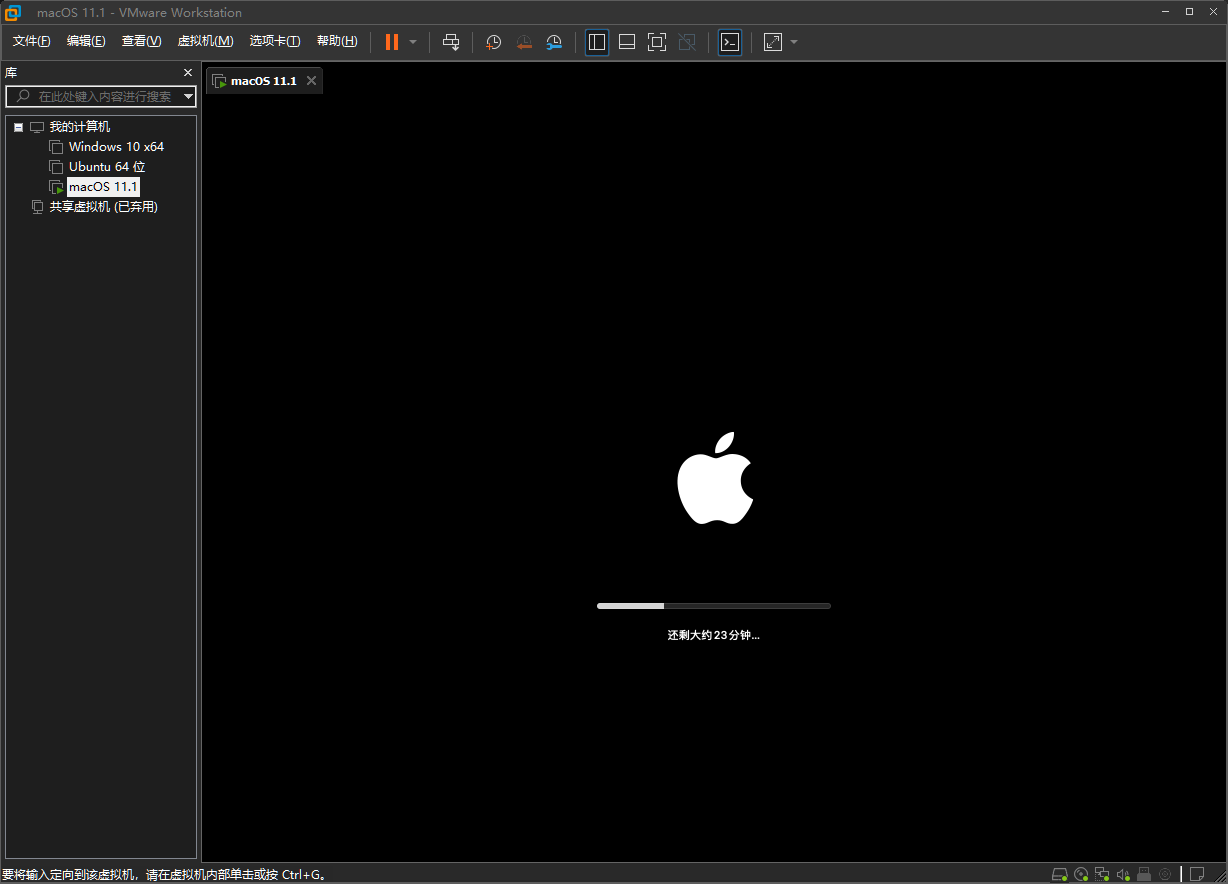Click the VM icon on the macOS 11.1 tab
This screenshot has width=1228, height=884.
[x=219, y=81]
